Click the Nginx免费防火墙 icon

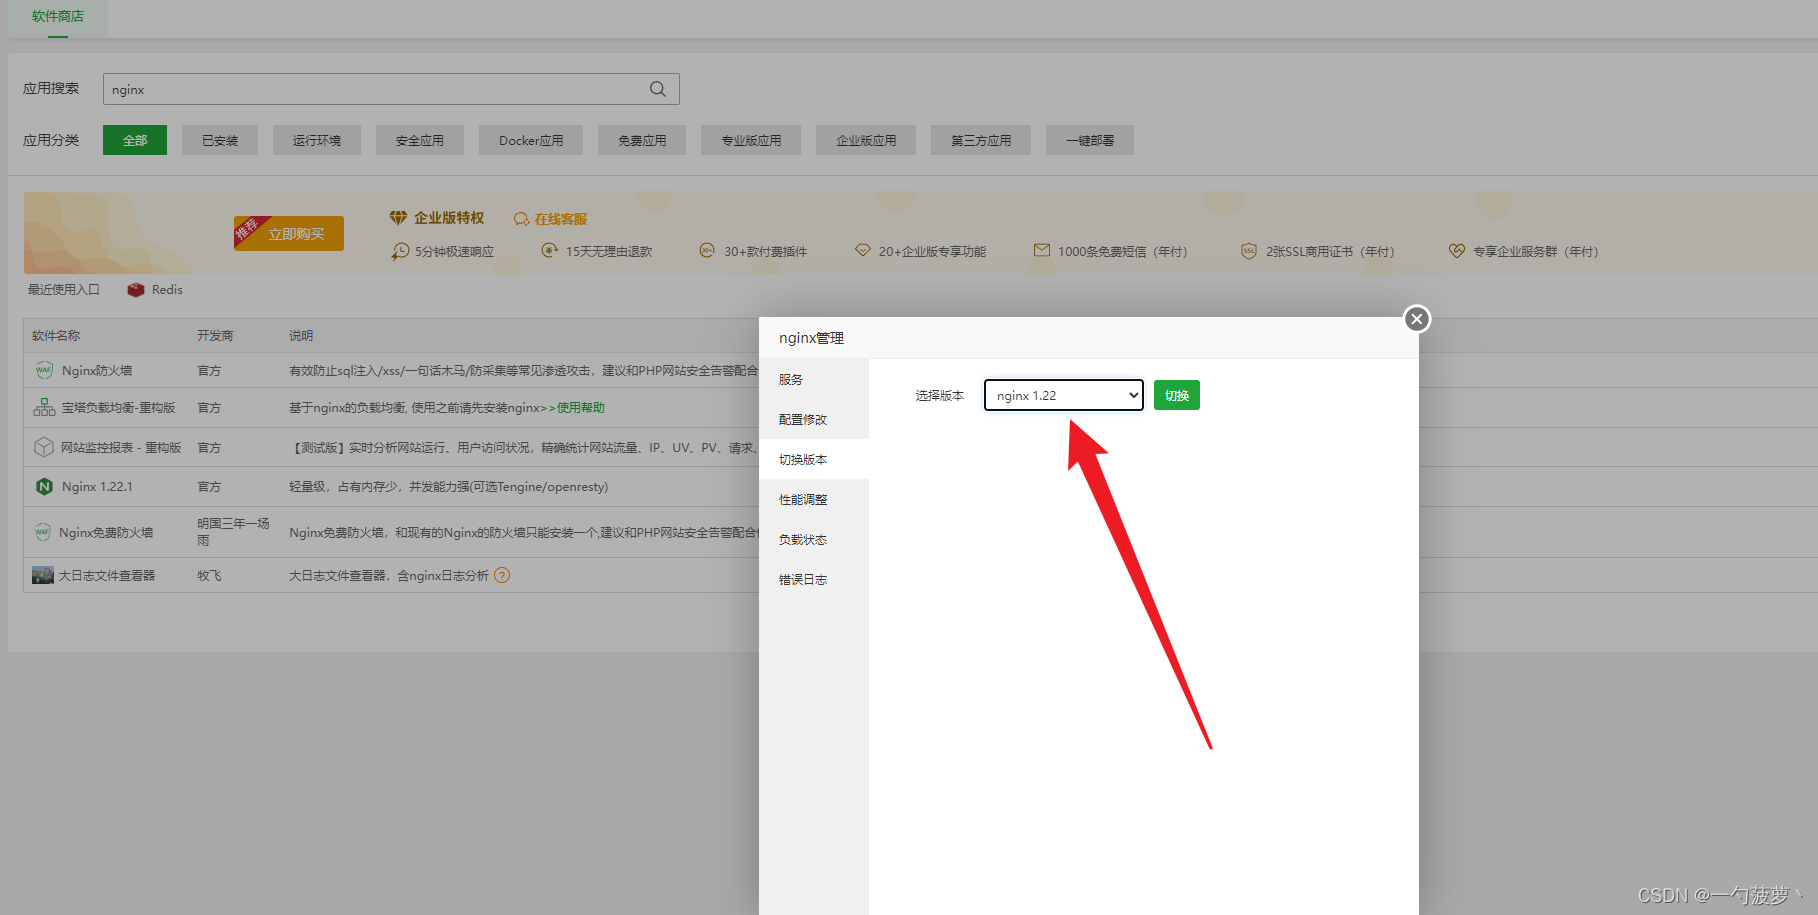pyautogui.click(x=43, y=532)
